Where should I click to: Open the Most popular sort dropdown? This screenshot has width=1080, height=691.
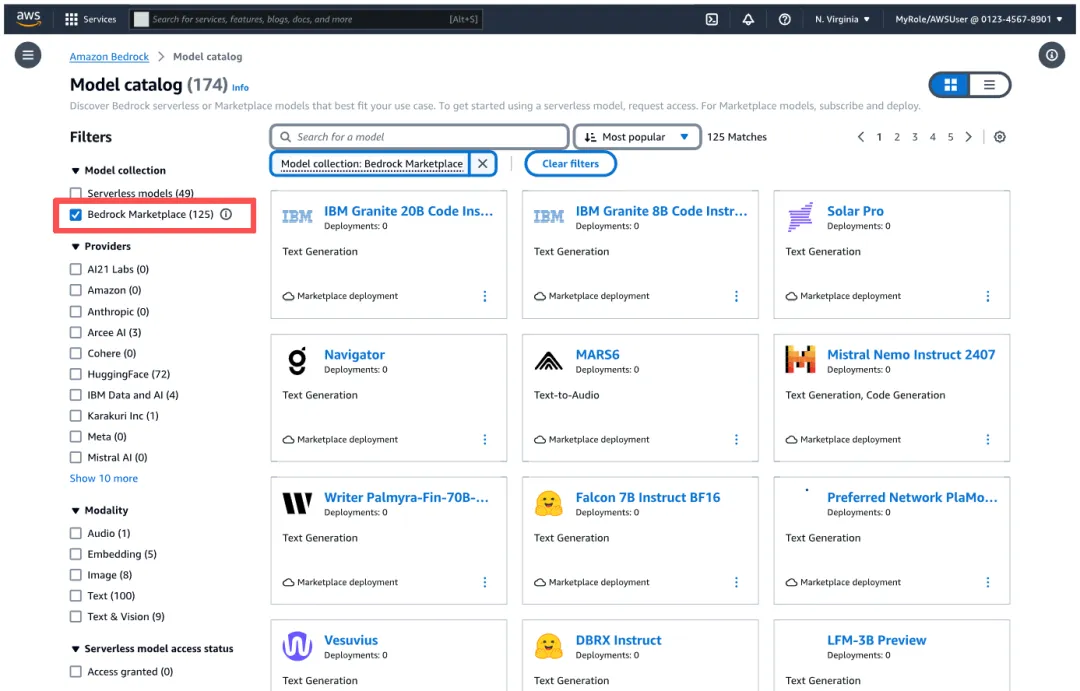point(637,137)
